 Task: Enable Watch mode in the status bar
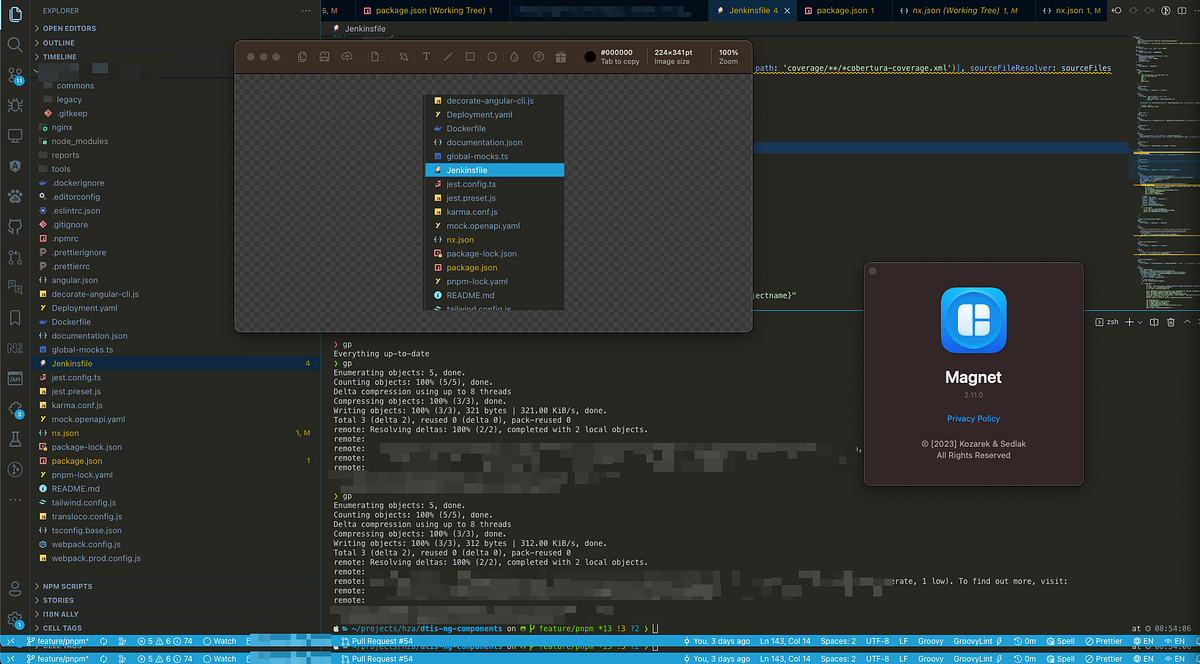click(x=218, y=641)
